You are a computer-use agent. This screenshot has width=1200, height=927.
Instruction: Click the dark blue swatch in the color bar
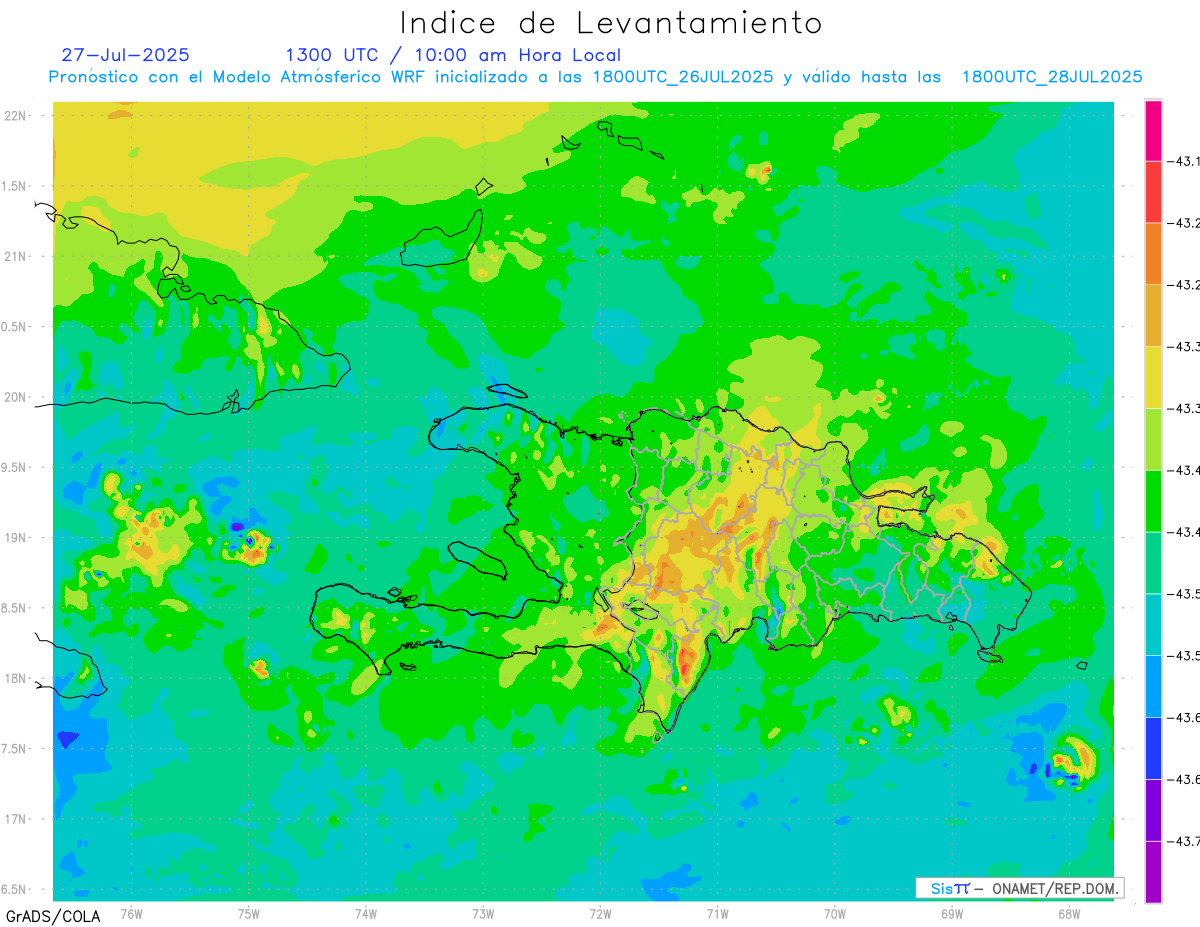click(x=1153, y=748)
